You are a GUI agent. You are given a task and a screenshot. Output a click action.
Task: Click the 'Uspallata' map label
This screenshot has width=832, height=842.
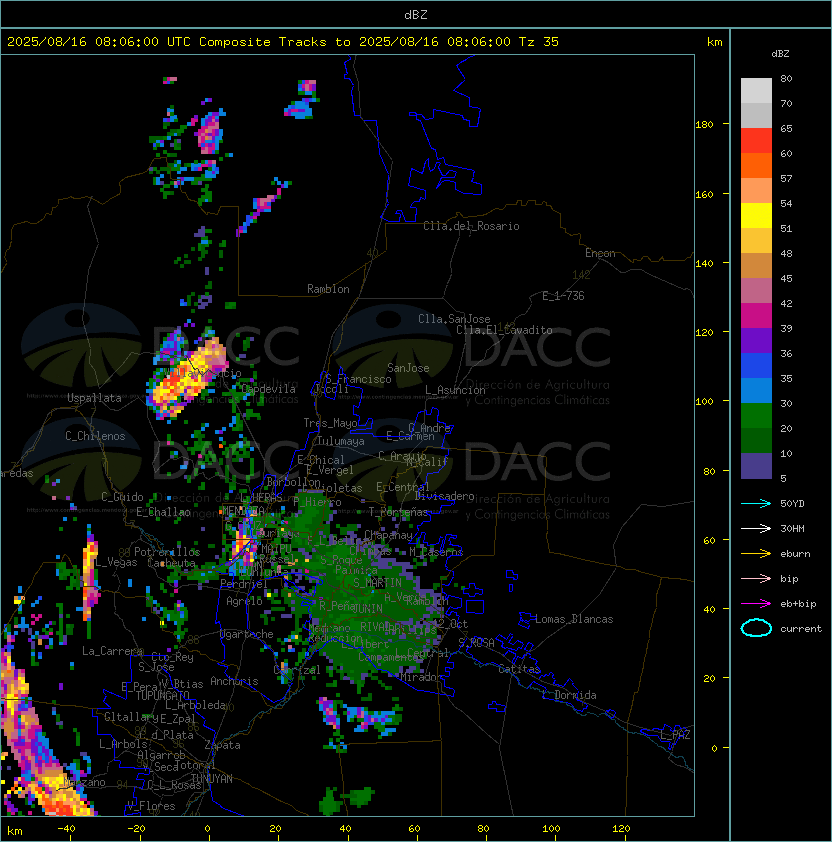tap(94, 398)
